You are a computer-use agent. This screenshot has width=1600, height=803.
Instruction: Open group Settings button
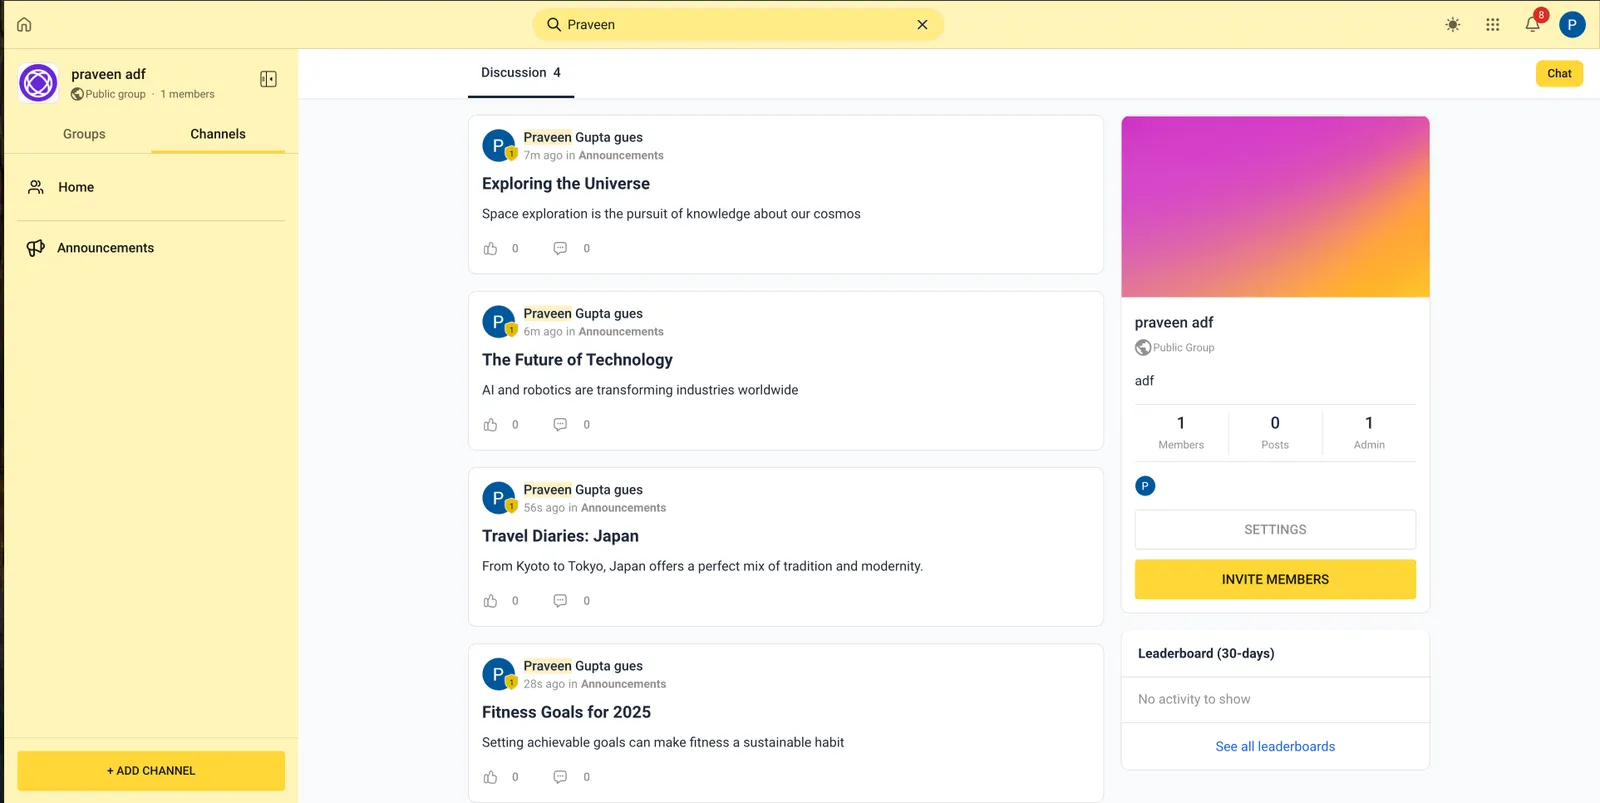tap(1275, 530)
